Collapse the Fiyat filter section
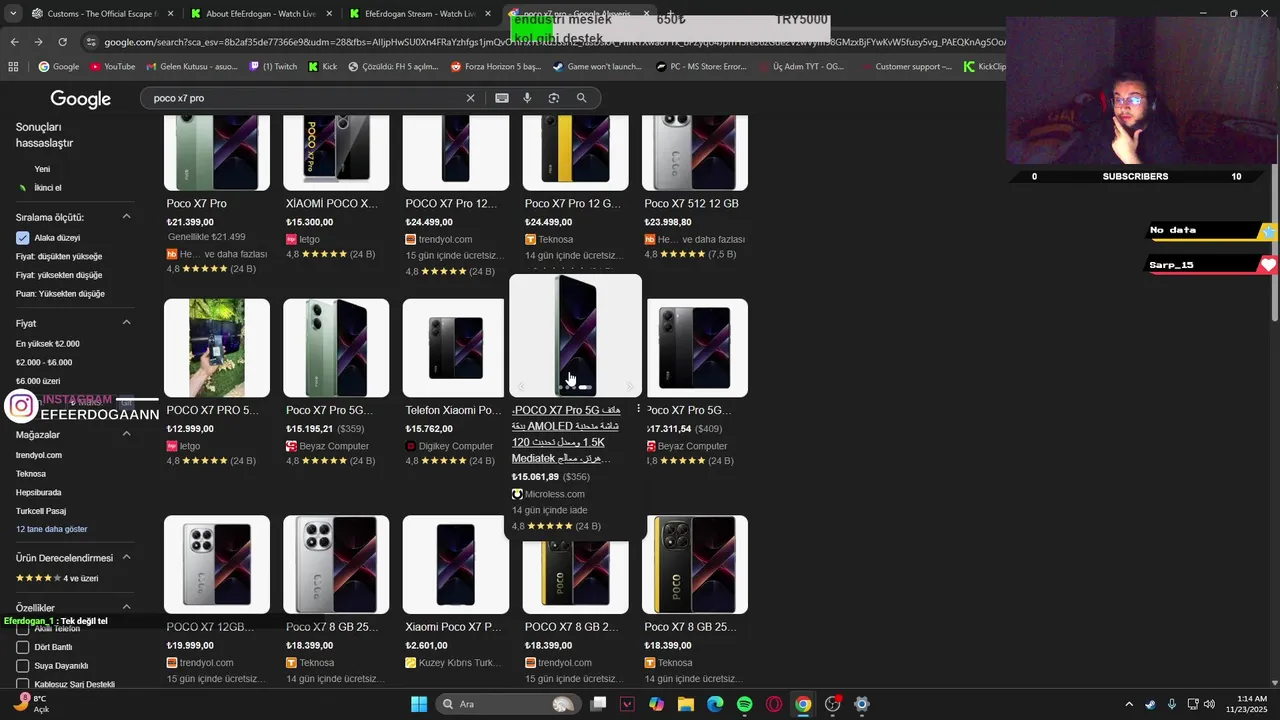This screenshot has width=1280, height=720. (x=127, y=323)
